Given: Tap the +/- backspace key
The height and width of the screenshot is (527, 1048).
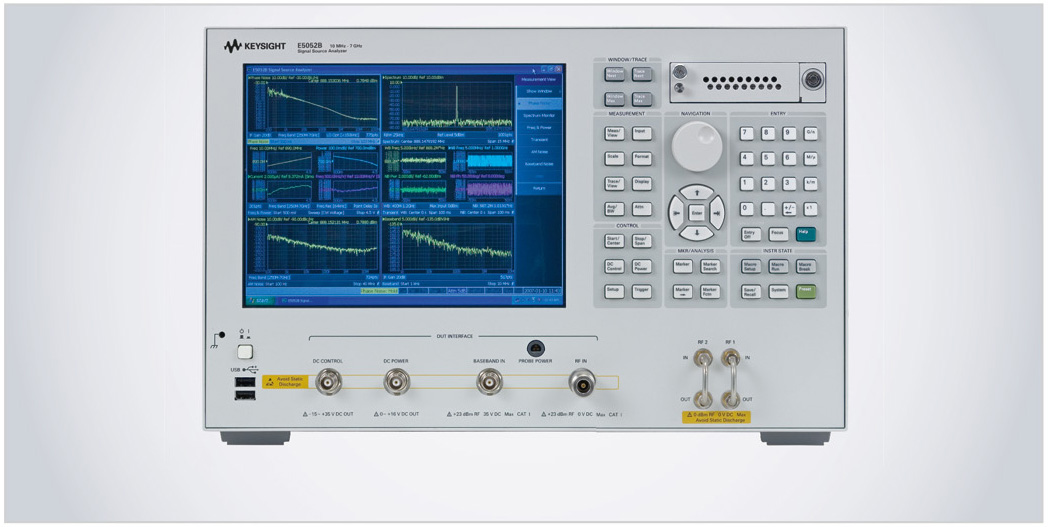Looking at the screenshot, I should point(789,209).
